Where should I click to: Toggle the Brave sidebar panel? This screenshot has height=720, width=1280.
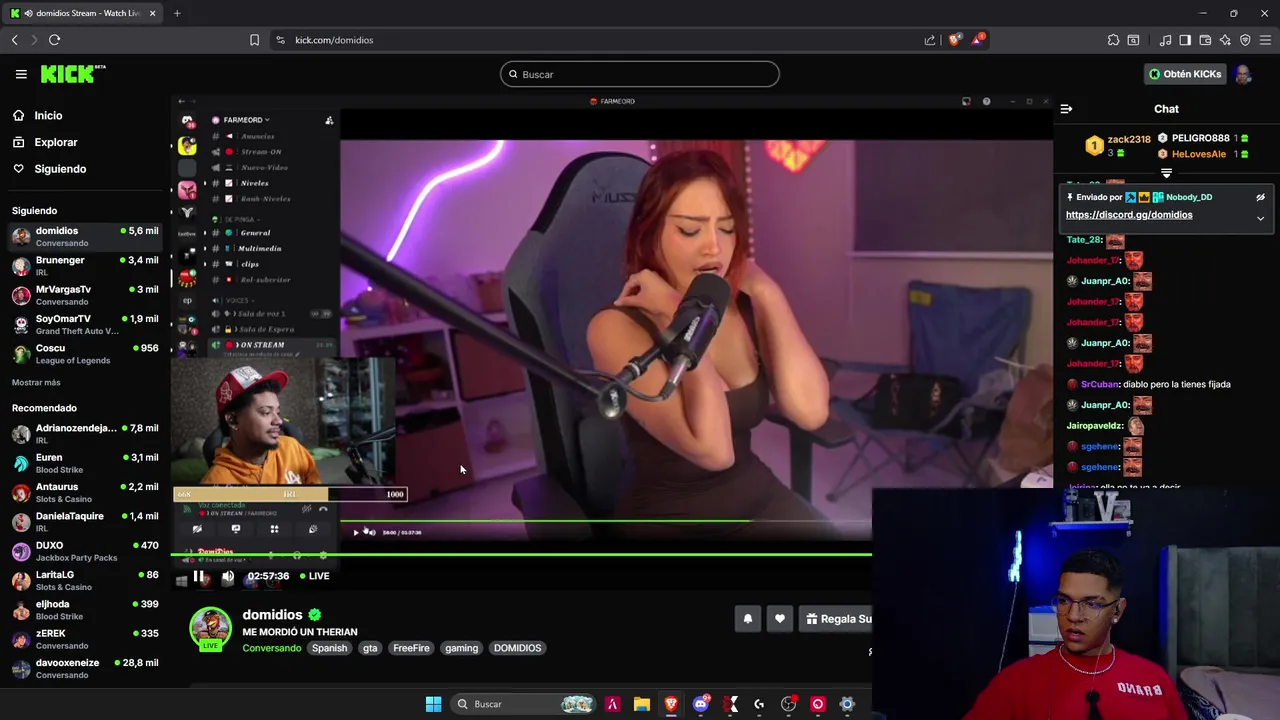(1185, 40)
